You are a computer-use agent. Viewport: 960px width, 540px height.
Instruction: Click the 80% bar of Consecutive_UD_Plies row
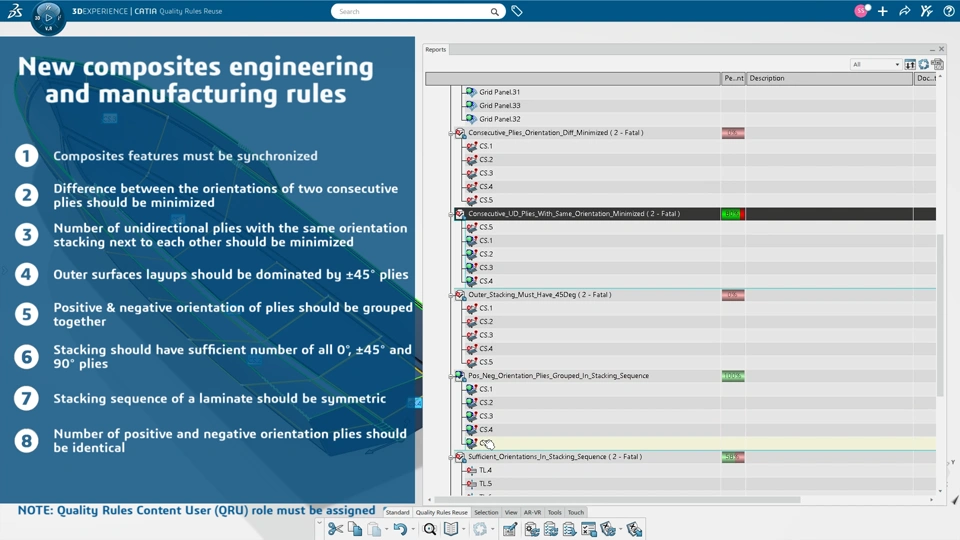pyautogui.click(x=733, y=214)
